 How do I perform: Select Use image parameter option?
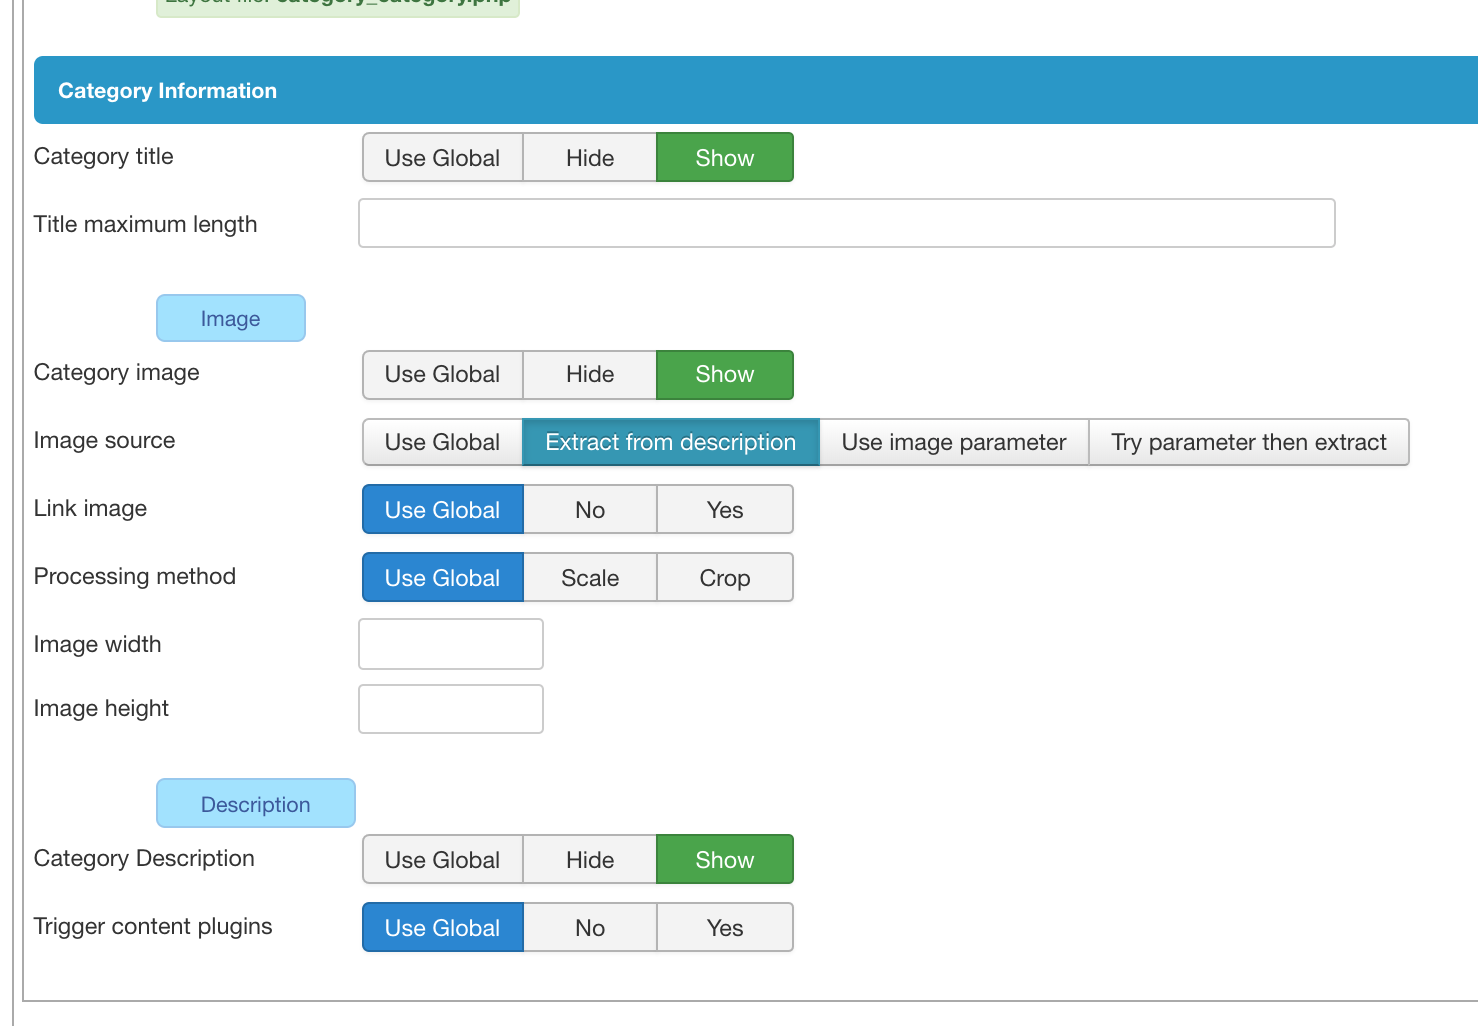coord(954,442)
